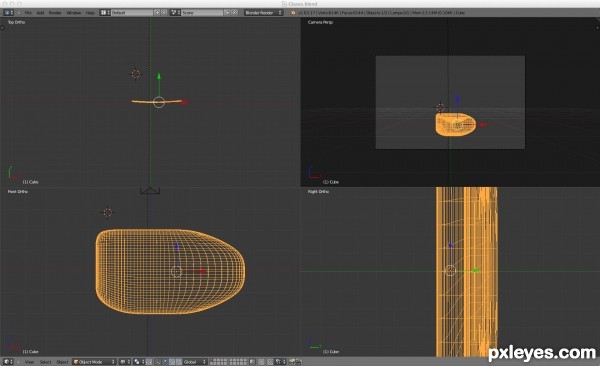Collapse header menus toggle next to File

click(19, 13)
